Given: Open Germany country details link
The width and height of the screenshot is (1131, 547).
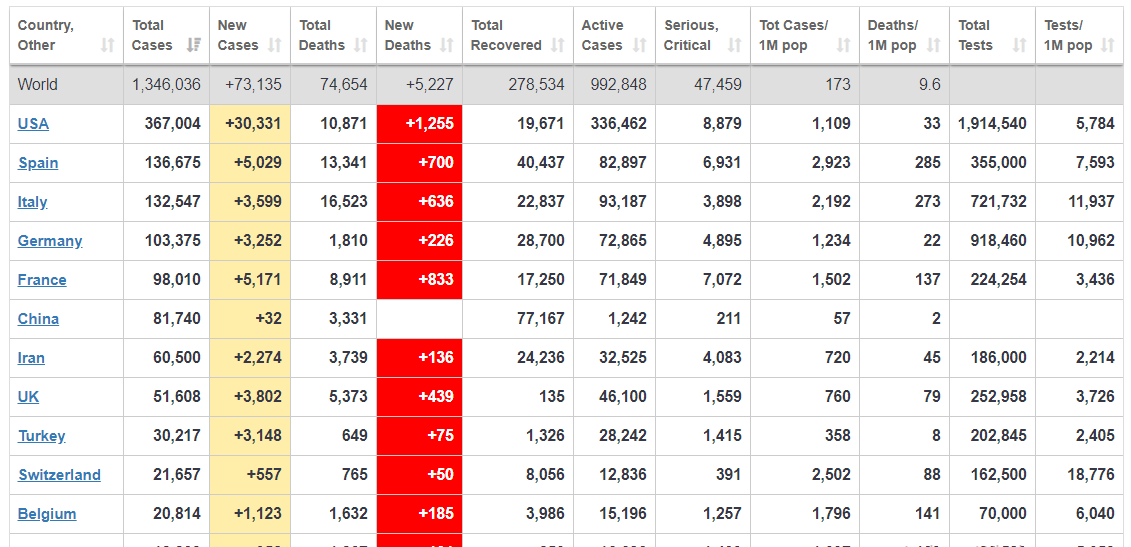Looking at the screenshot, I should [x=50, y=240].
